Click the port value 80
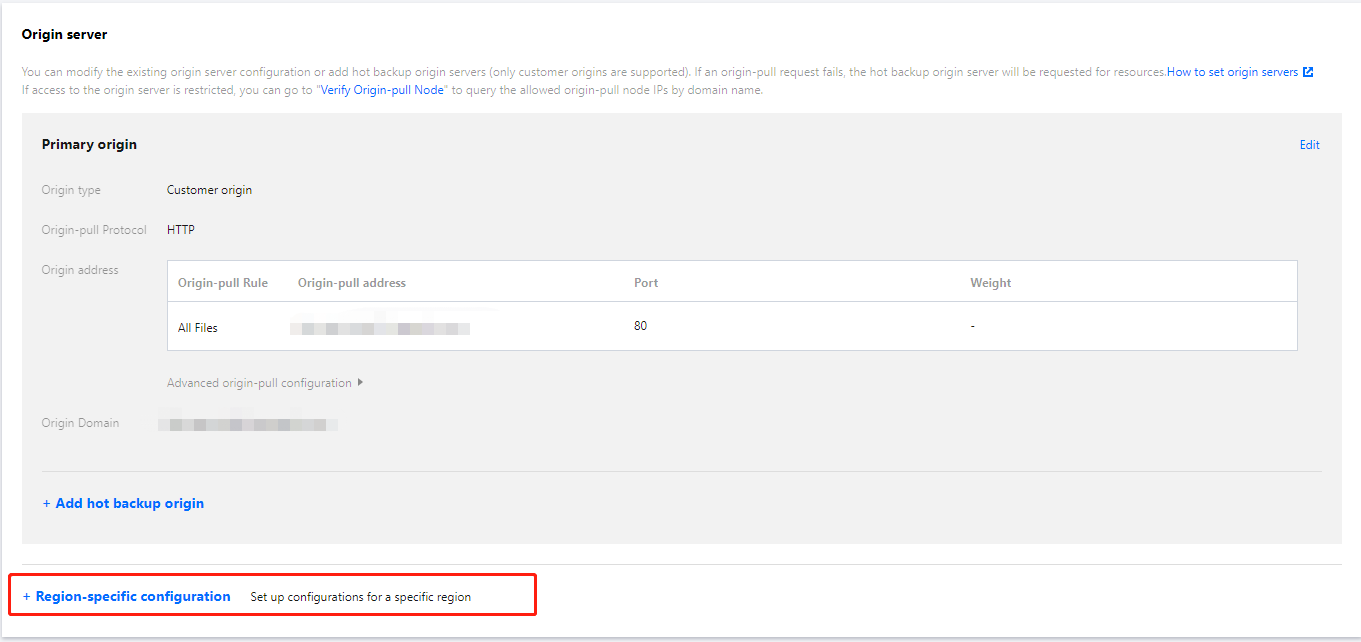Image resolution: width=1361 pixels, height=642 pixels. click(640, 326)
